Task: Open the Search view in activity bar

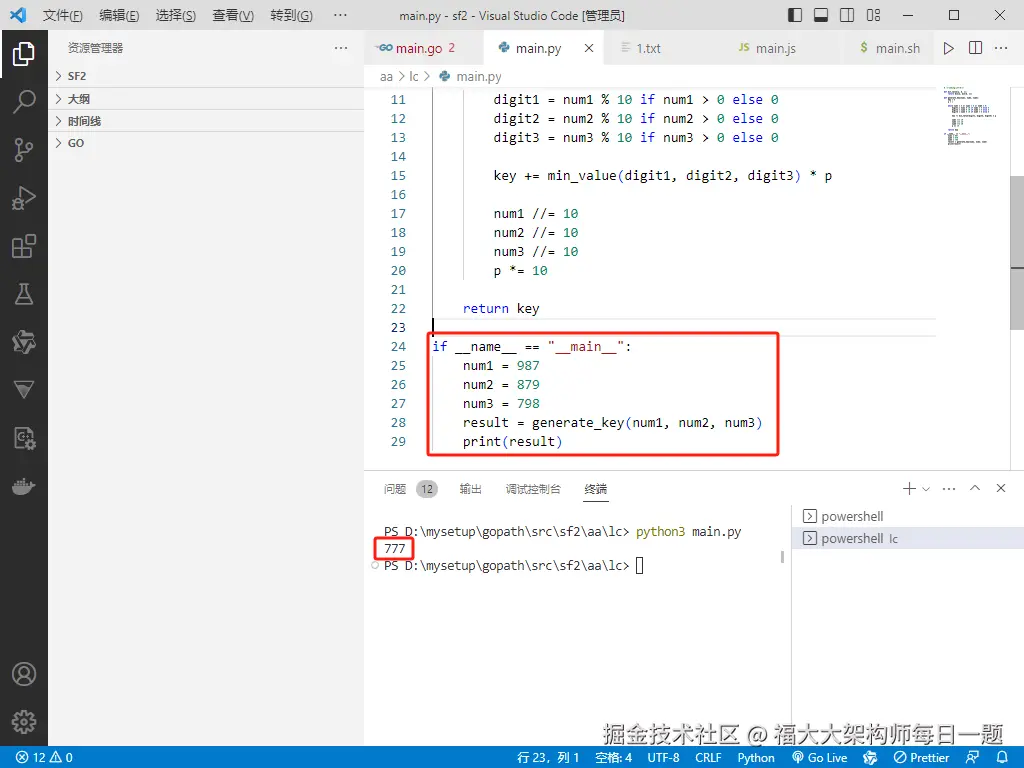Action: pyautogui.click(x=24, y=101)
